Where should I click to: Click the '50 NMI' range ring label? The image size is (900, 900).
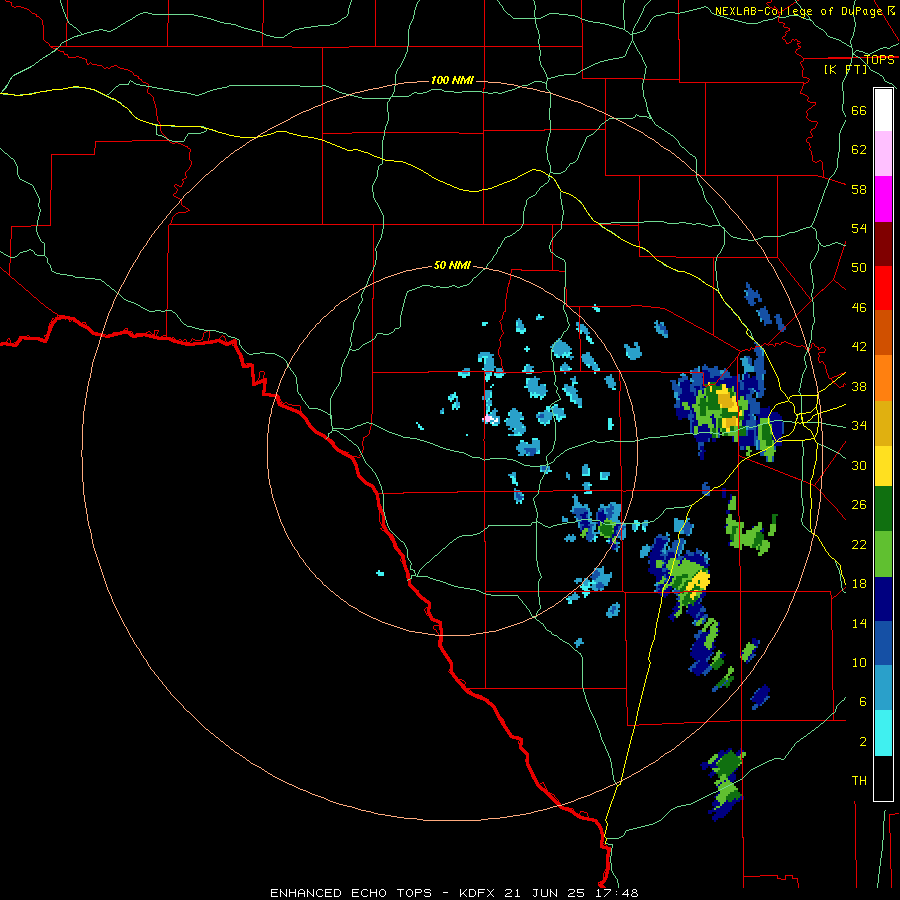(452, 265)
